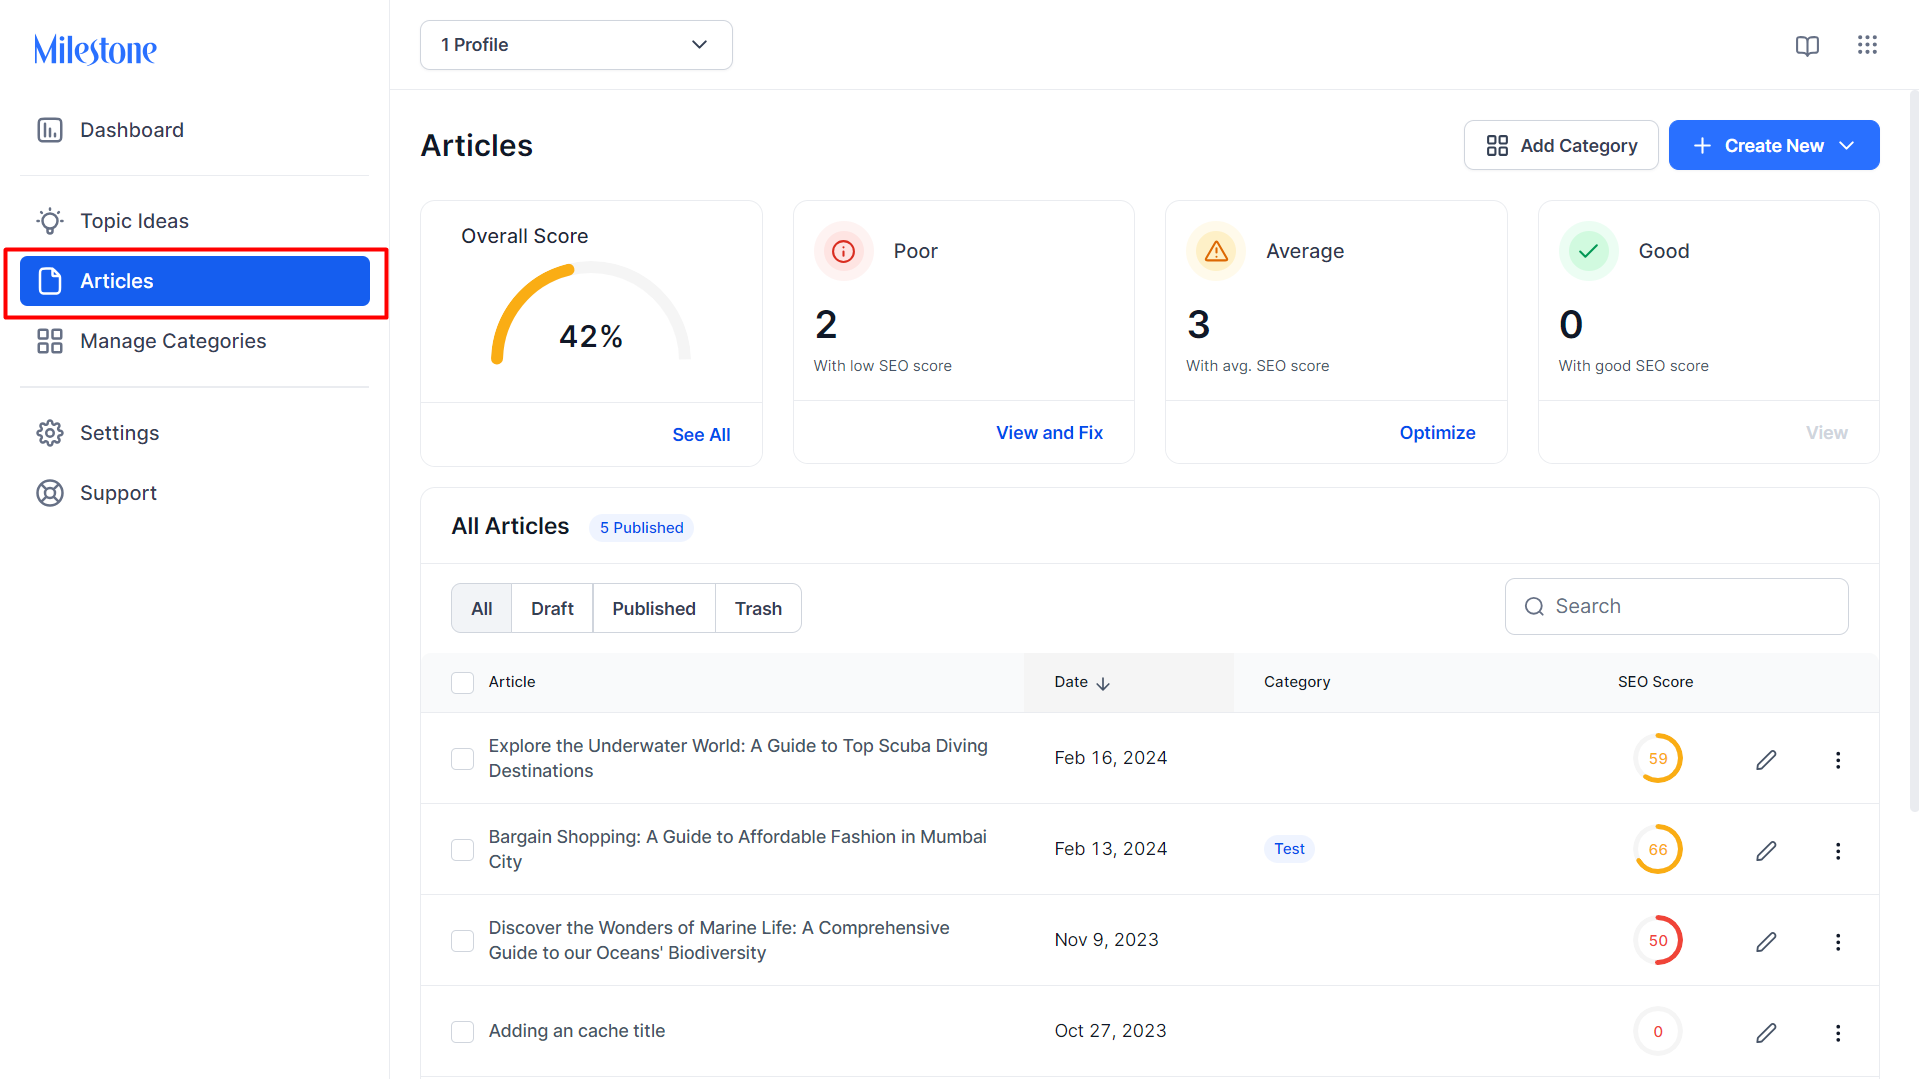Viewport: 1919px width, 1079px height.
Task: Click the Add Category button
Action: click(x=1561, y=146)
